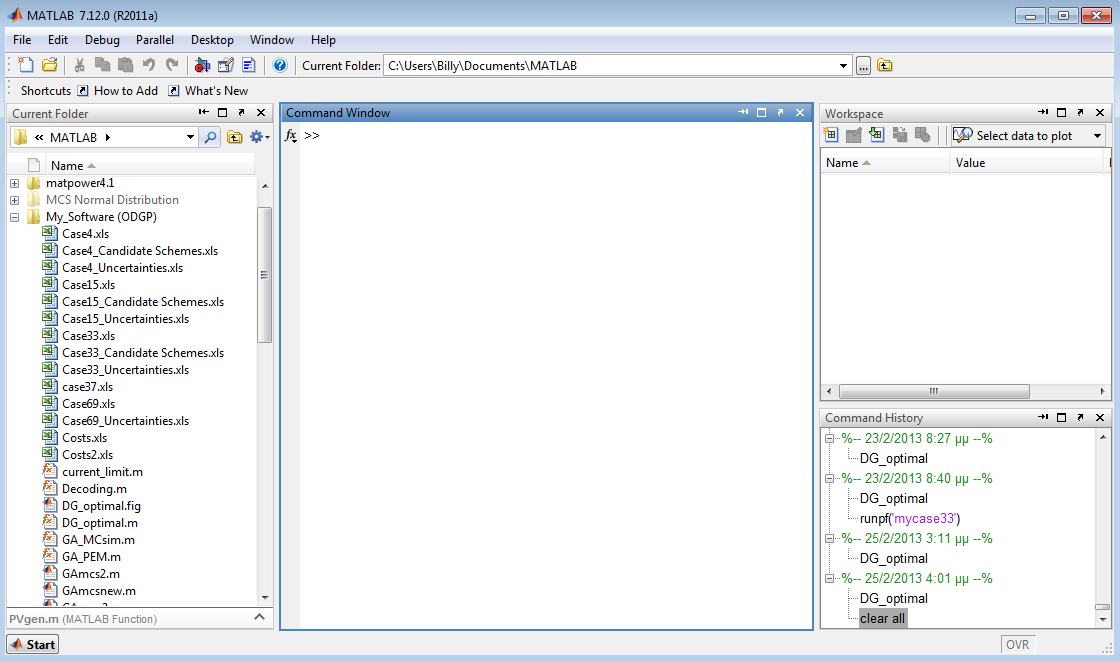Click Select data to plot button

1020,136
